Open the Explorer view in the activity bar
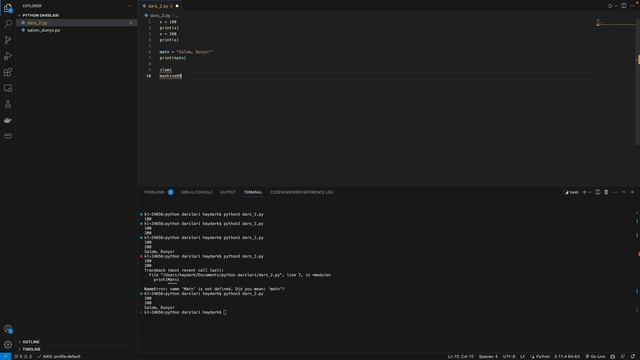 click(8, 8)
